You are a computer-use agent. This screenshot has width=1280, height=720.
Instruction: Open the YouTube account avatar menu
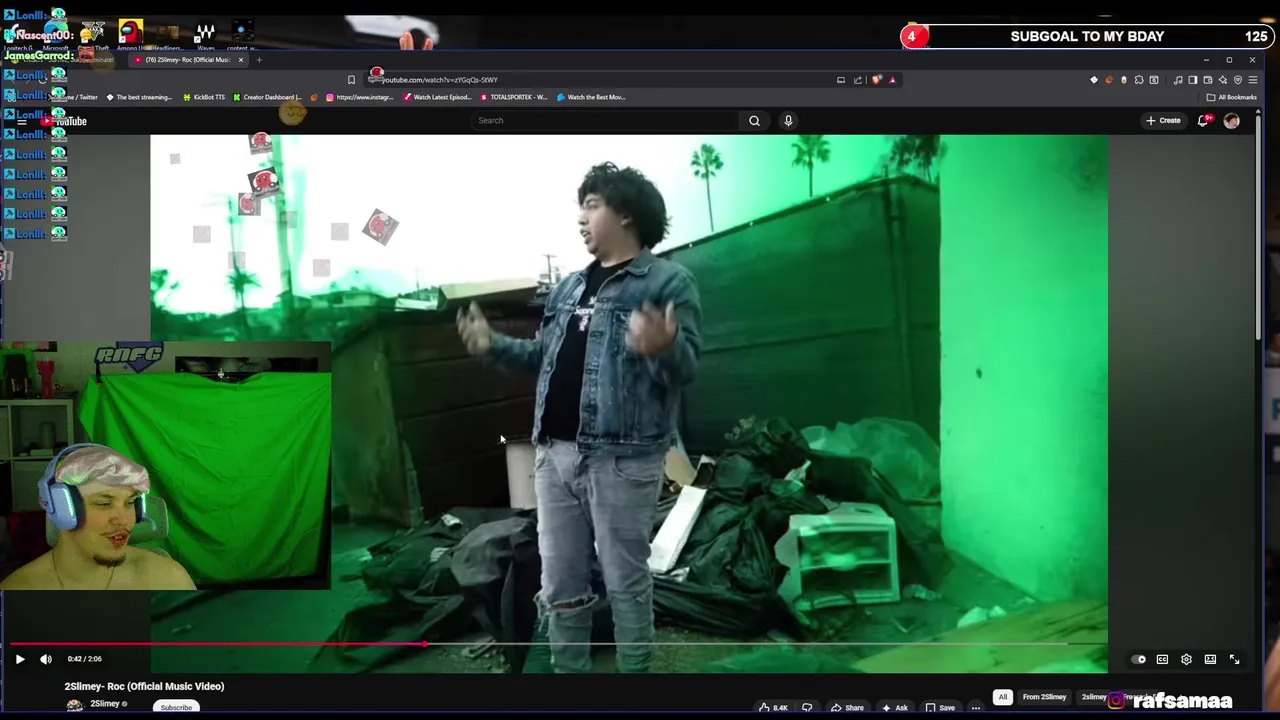(1232, 120)
